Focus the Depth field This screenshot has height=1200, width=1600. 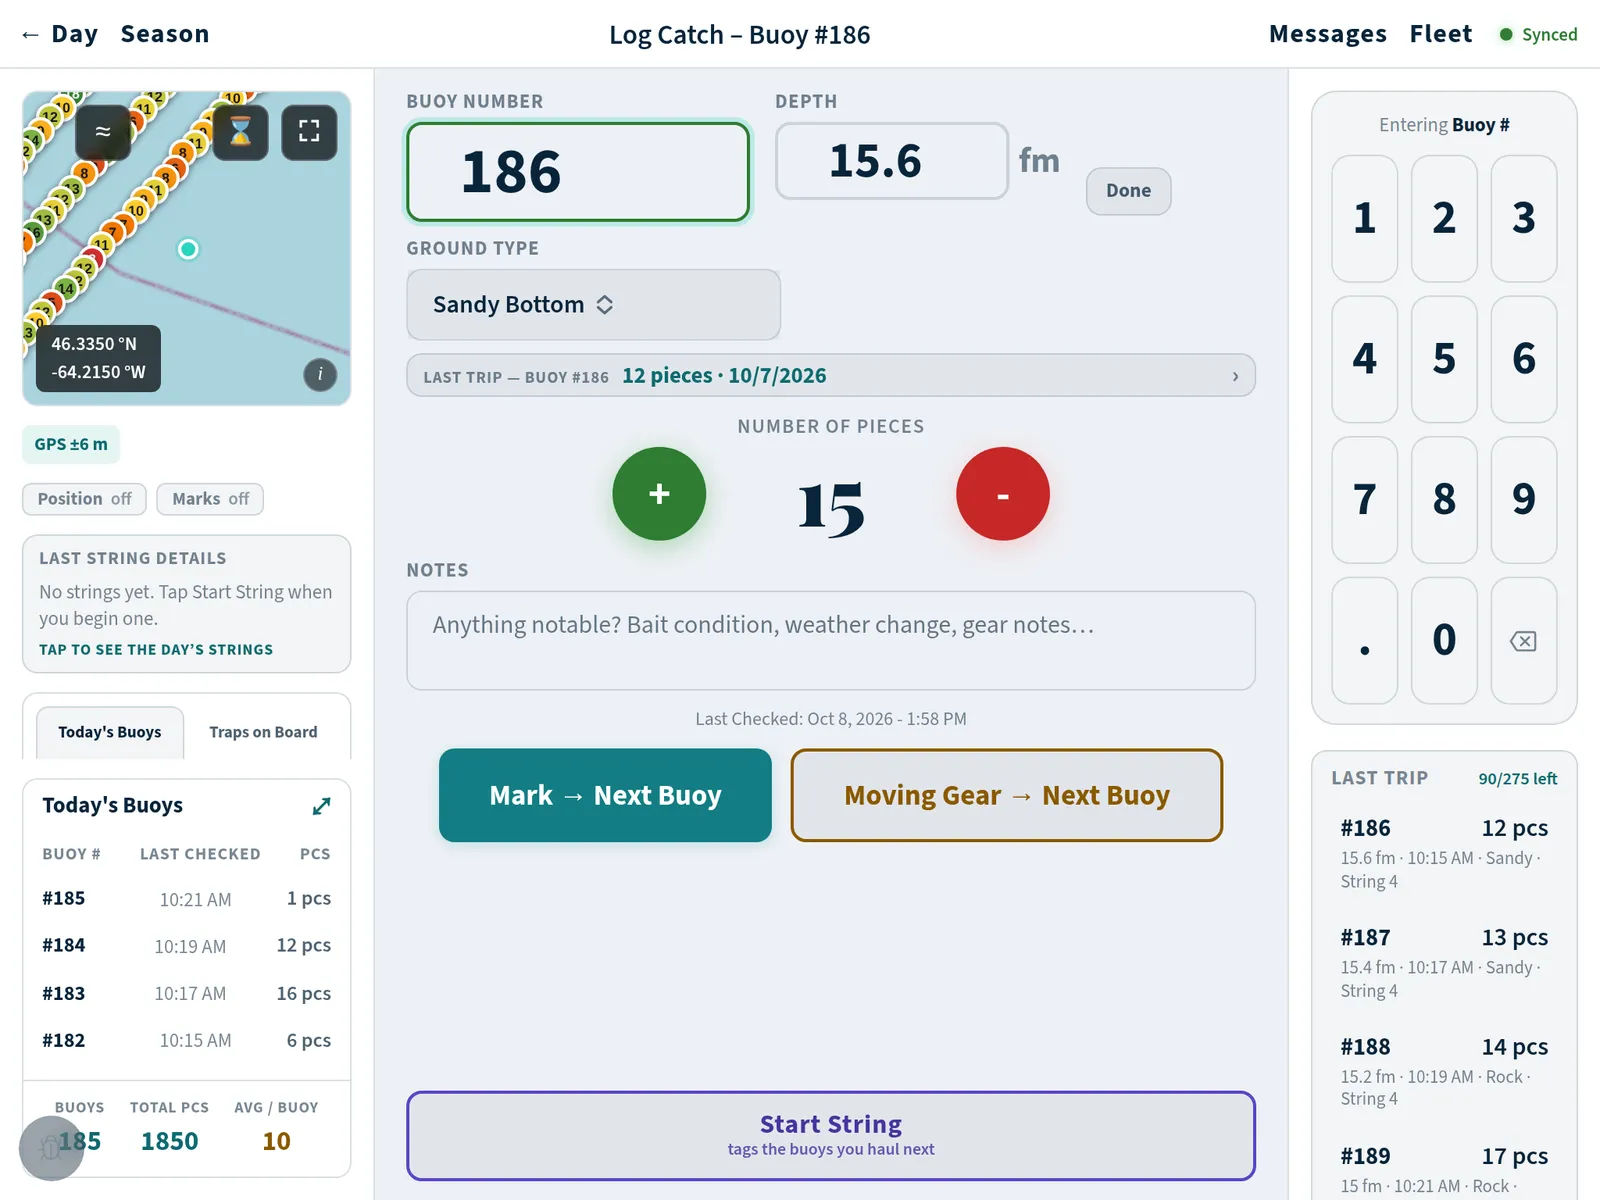892,161
